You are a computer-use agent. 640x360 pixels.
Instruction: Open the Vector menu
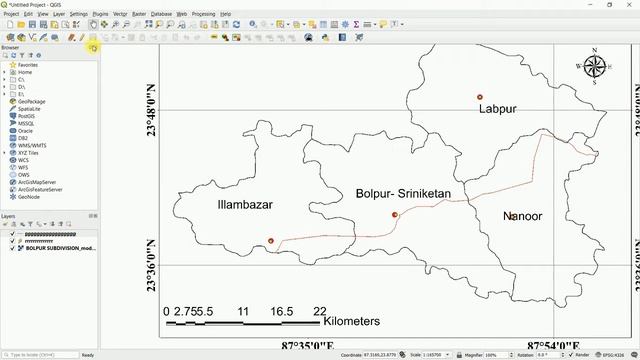point(120,14)
